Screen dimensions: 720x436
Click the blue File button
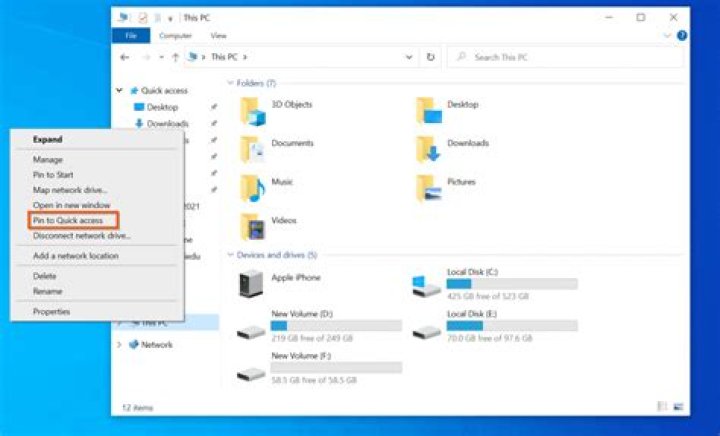130,35
